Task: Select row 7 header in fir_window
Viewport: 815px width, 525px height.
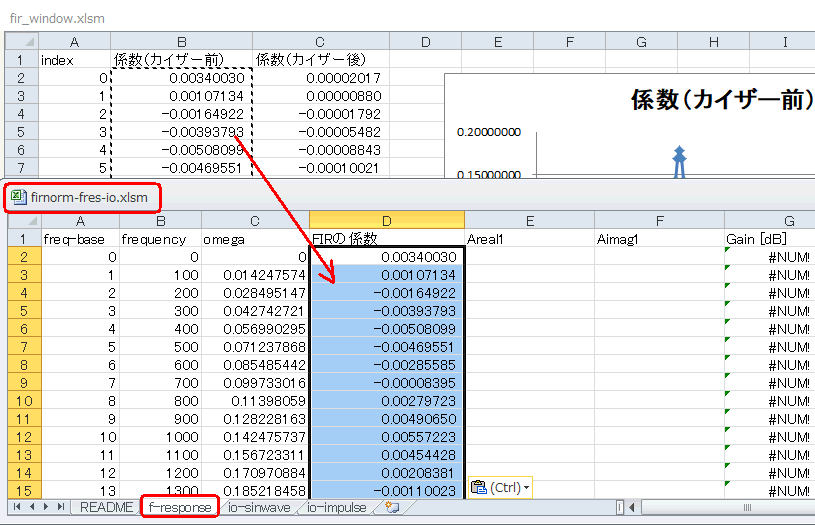Action: 22,168
